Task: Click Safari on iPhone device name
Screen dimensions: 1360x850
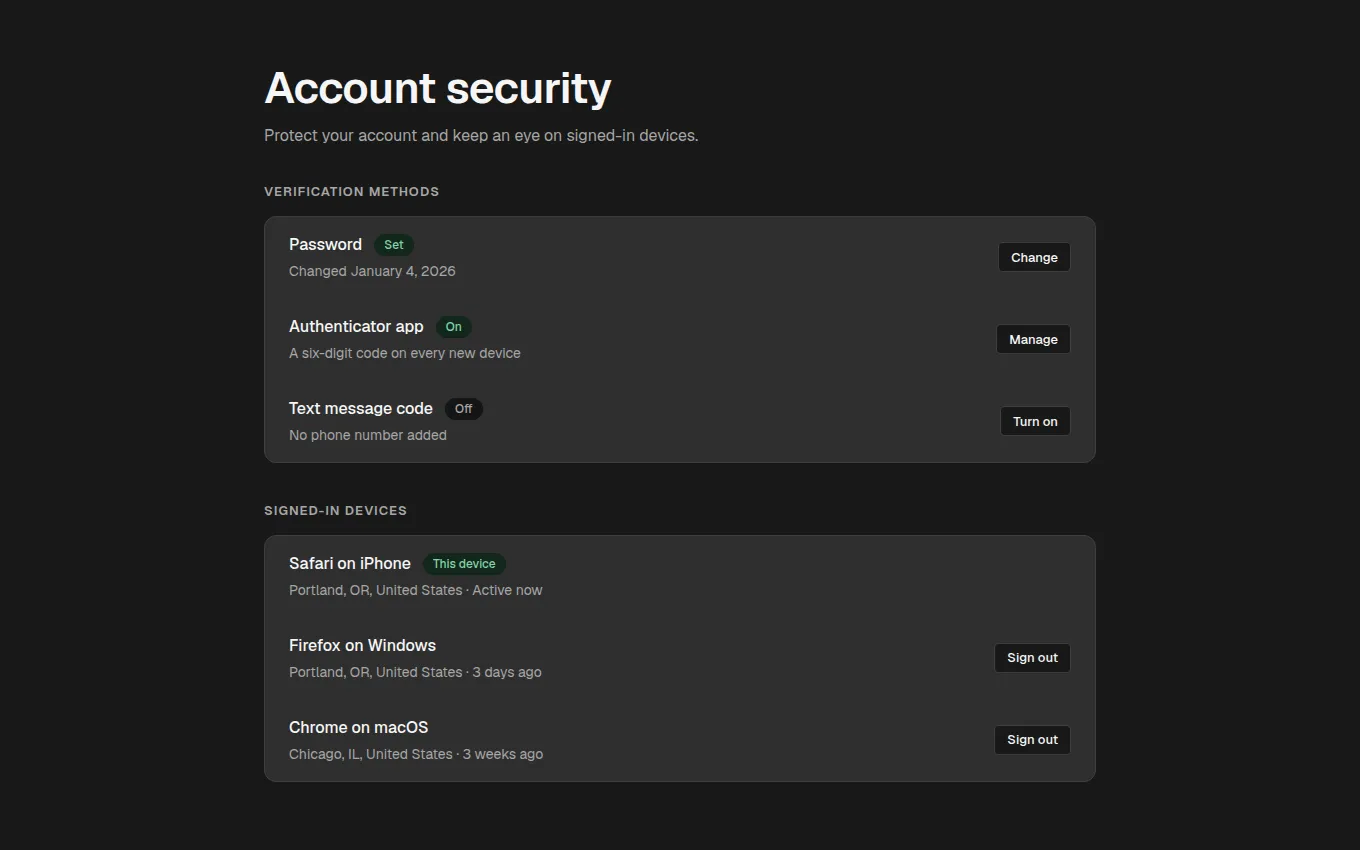Action: click(350, 563)
